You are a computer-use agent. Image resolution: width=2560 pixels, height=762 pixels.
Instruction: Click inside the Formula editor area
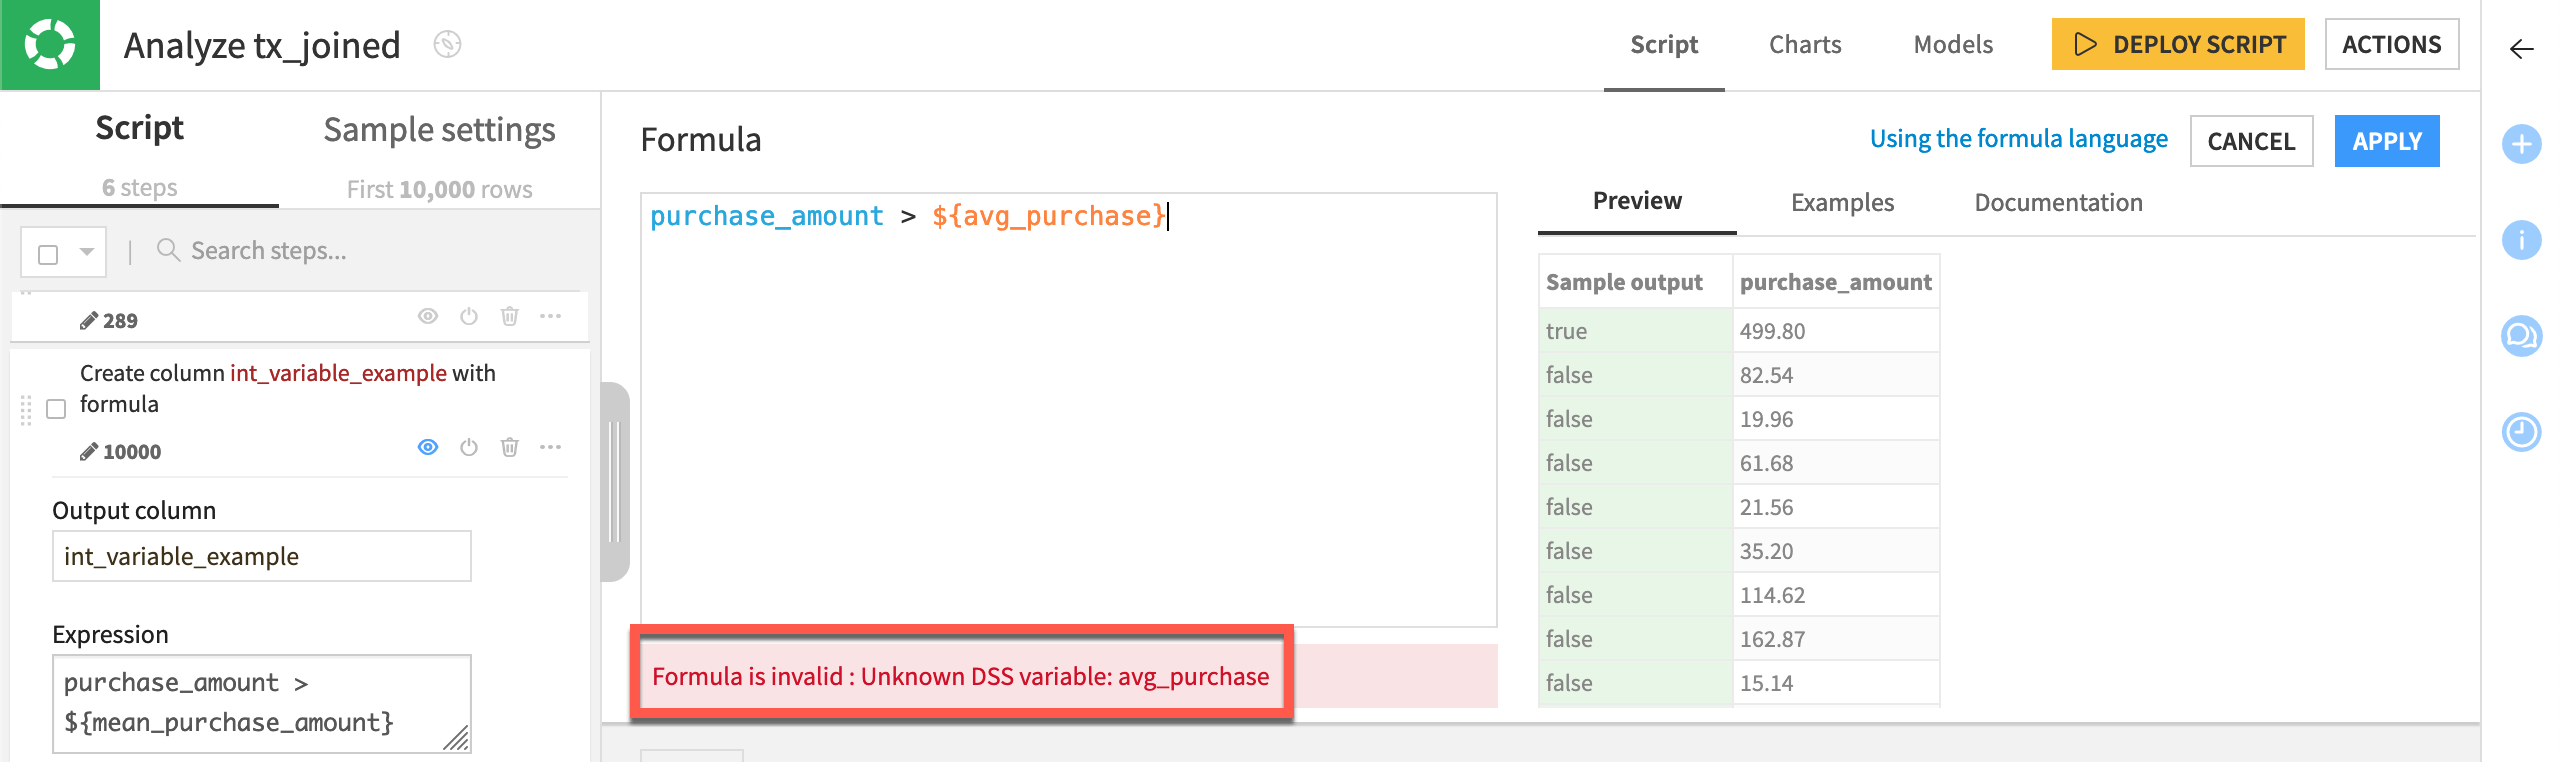coord(1068,410)
